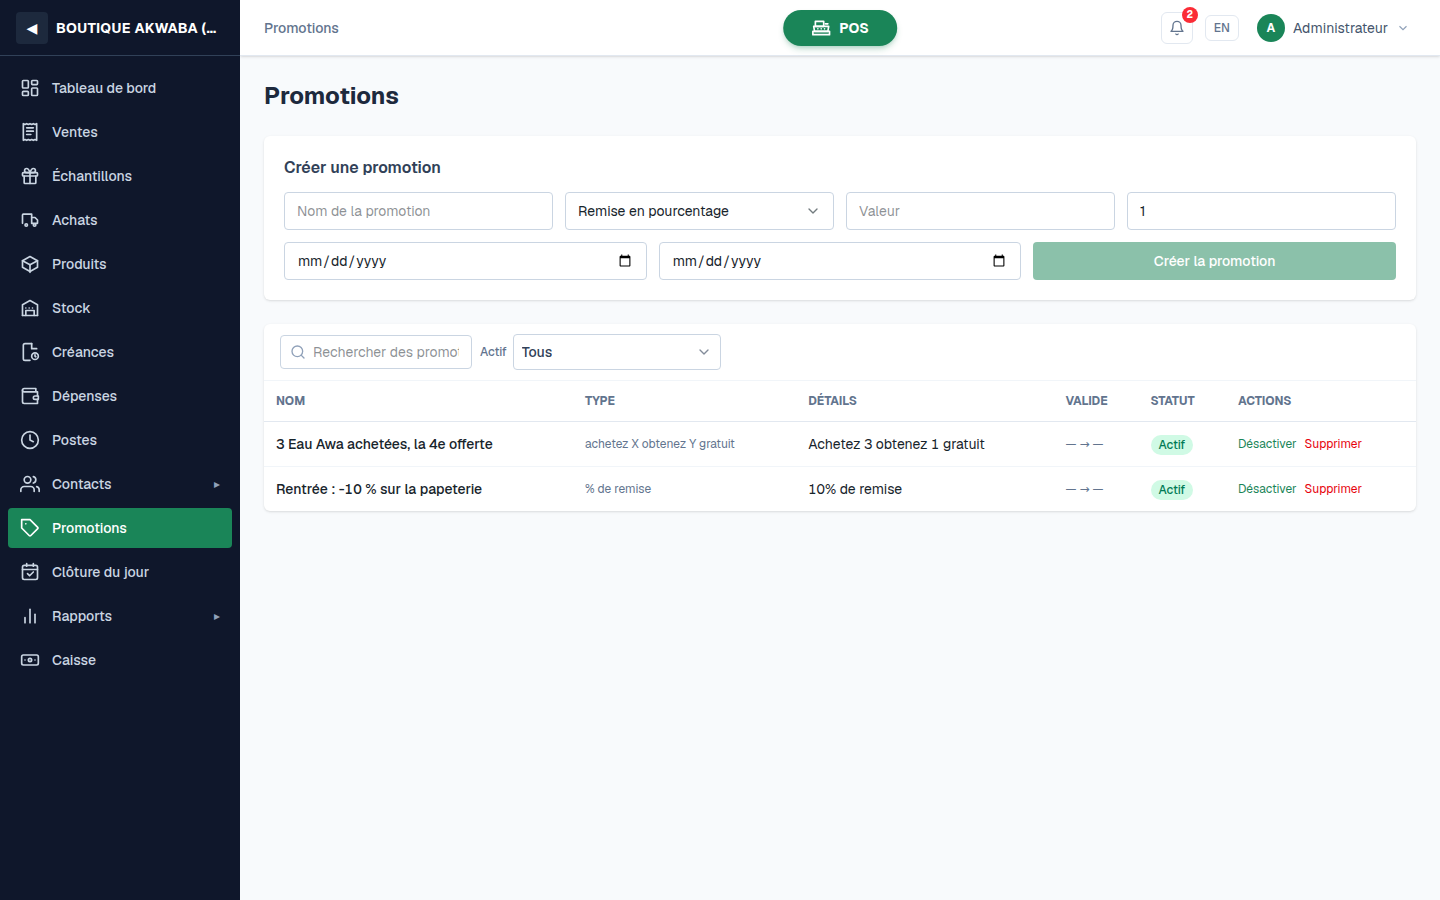Click the quantity field containing 1
This screenshot has width=1440, height=900.
pyautogui.click(x=1261, y=211)
